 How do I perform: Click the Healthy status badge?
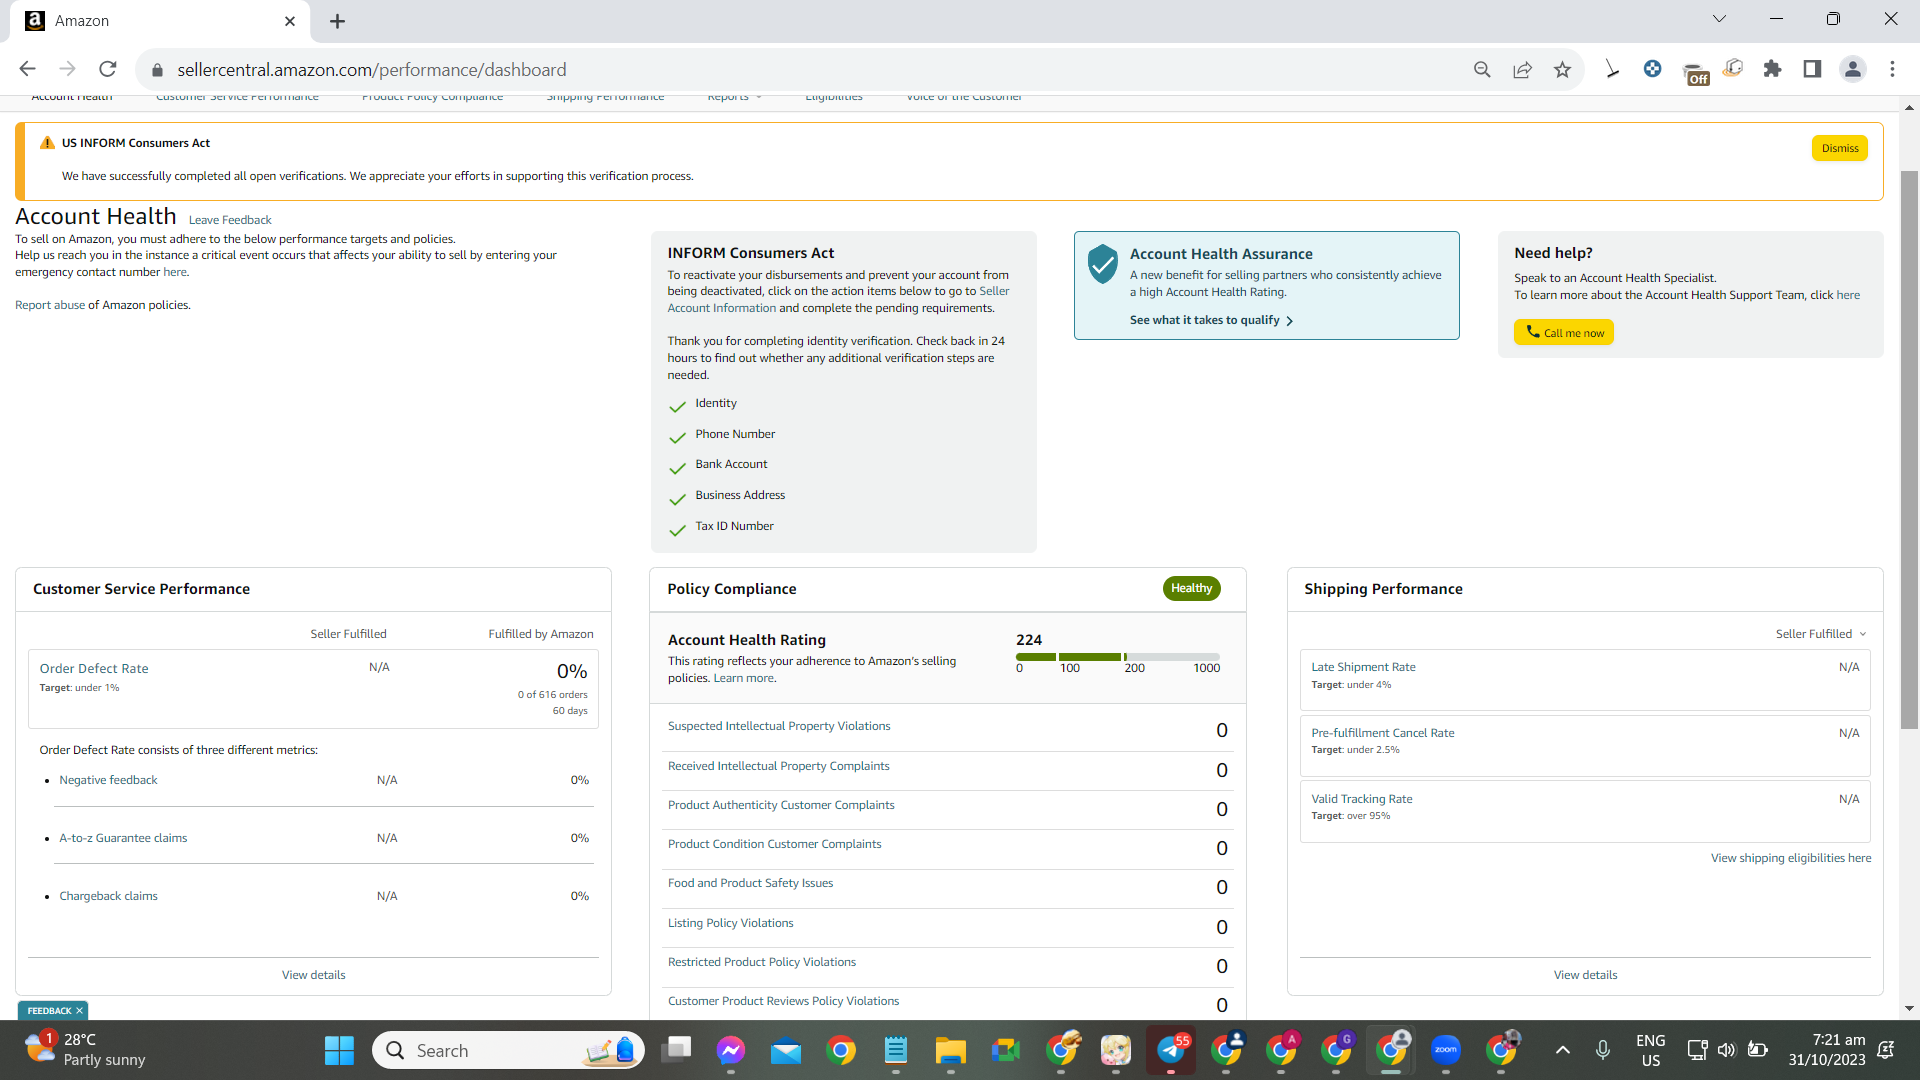tap(1191, 588)
